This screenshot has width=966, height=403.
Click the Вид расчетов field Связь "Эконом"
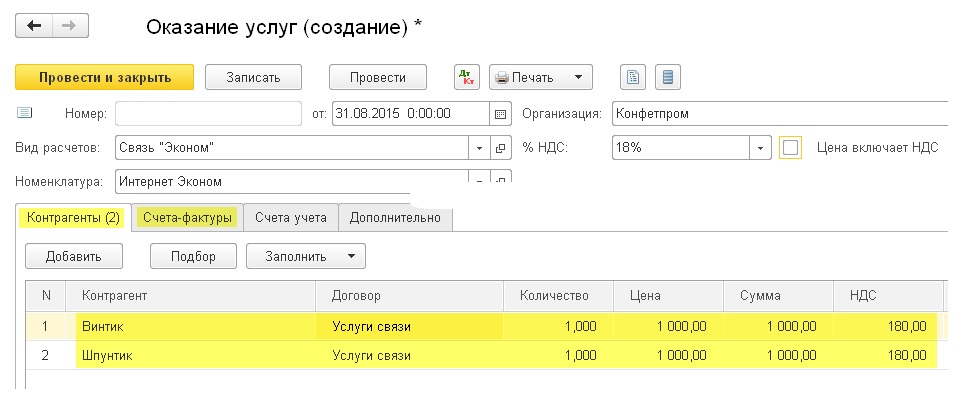pos(293,148)
